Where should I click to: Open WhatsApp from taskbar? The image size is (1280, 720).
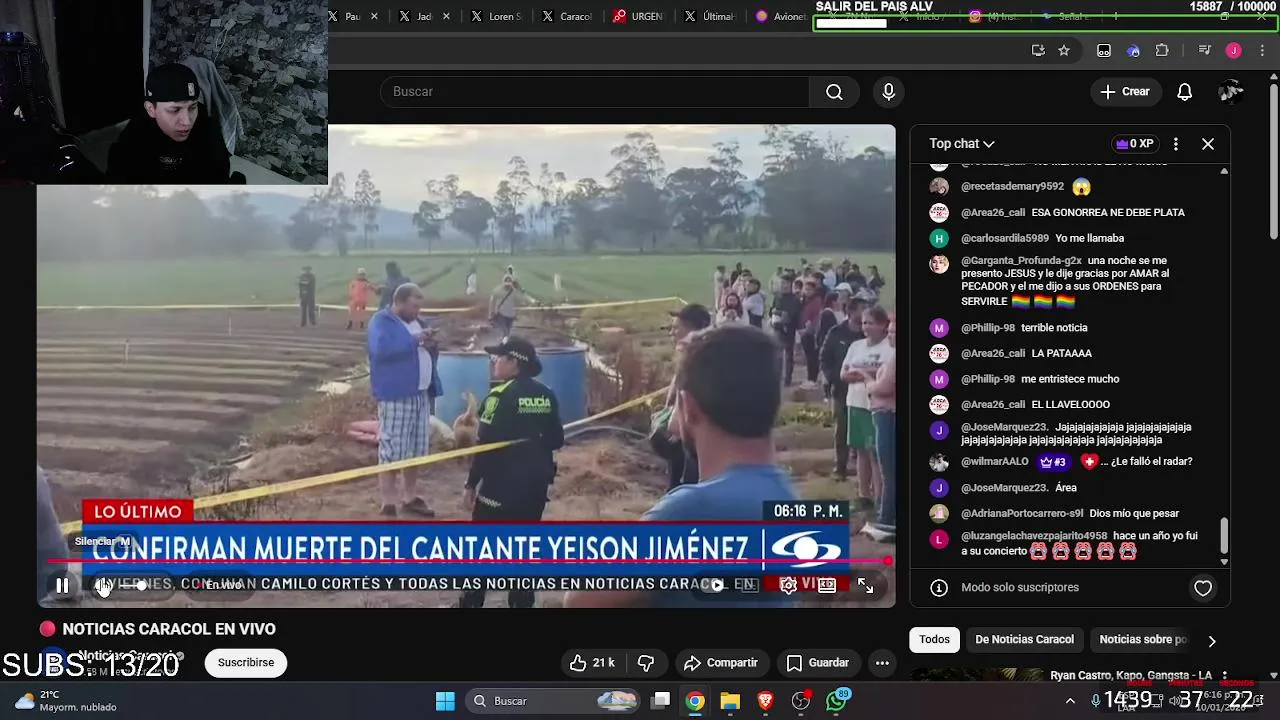tap(837, 701)
